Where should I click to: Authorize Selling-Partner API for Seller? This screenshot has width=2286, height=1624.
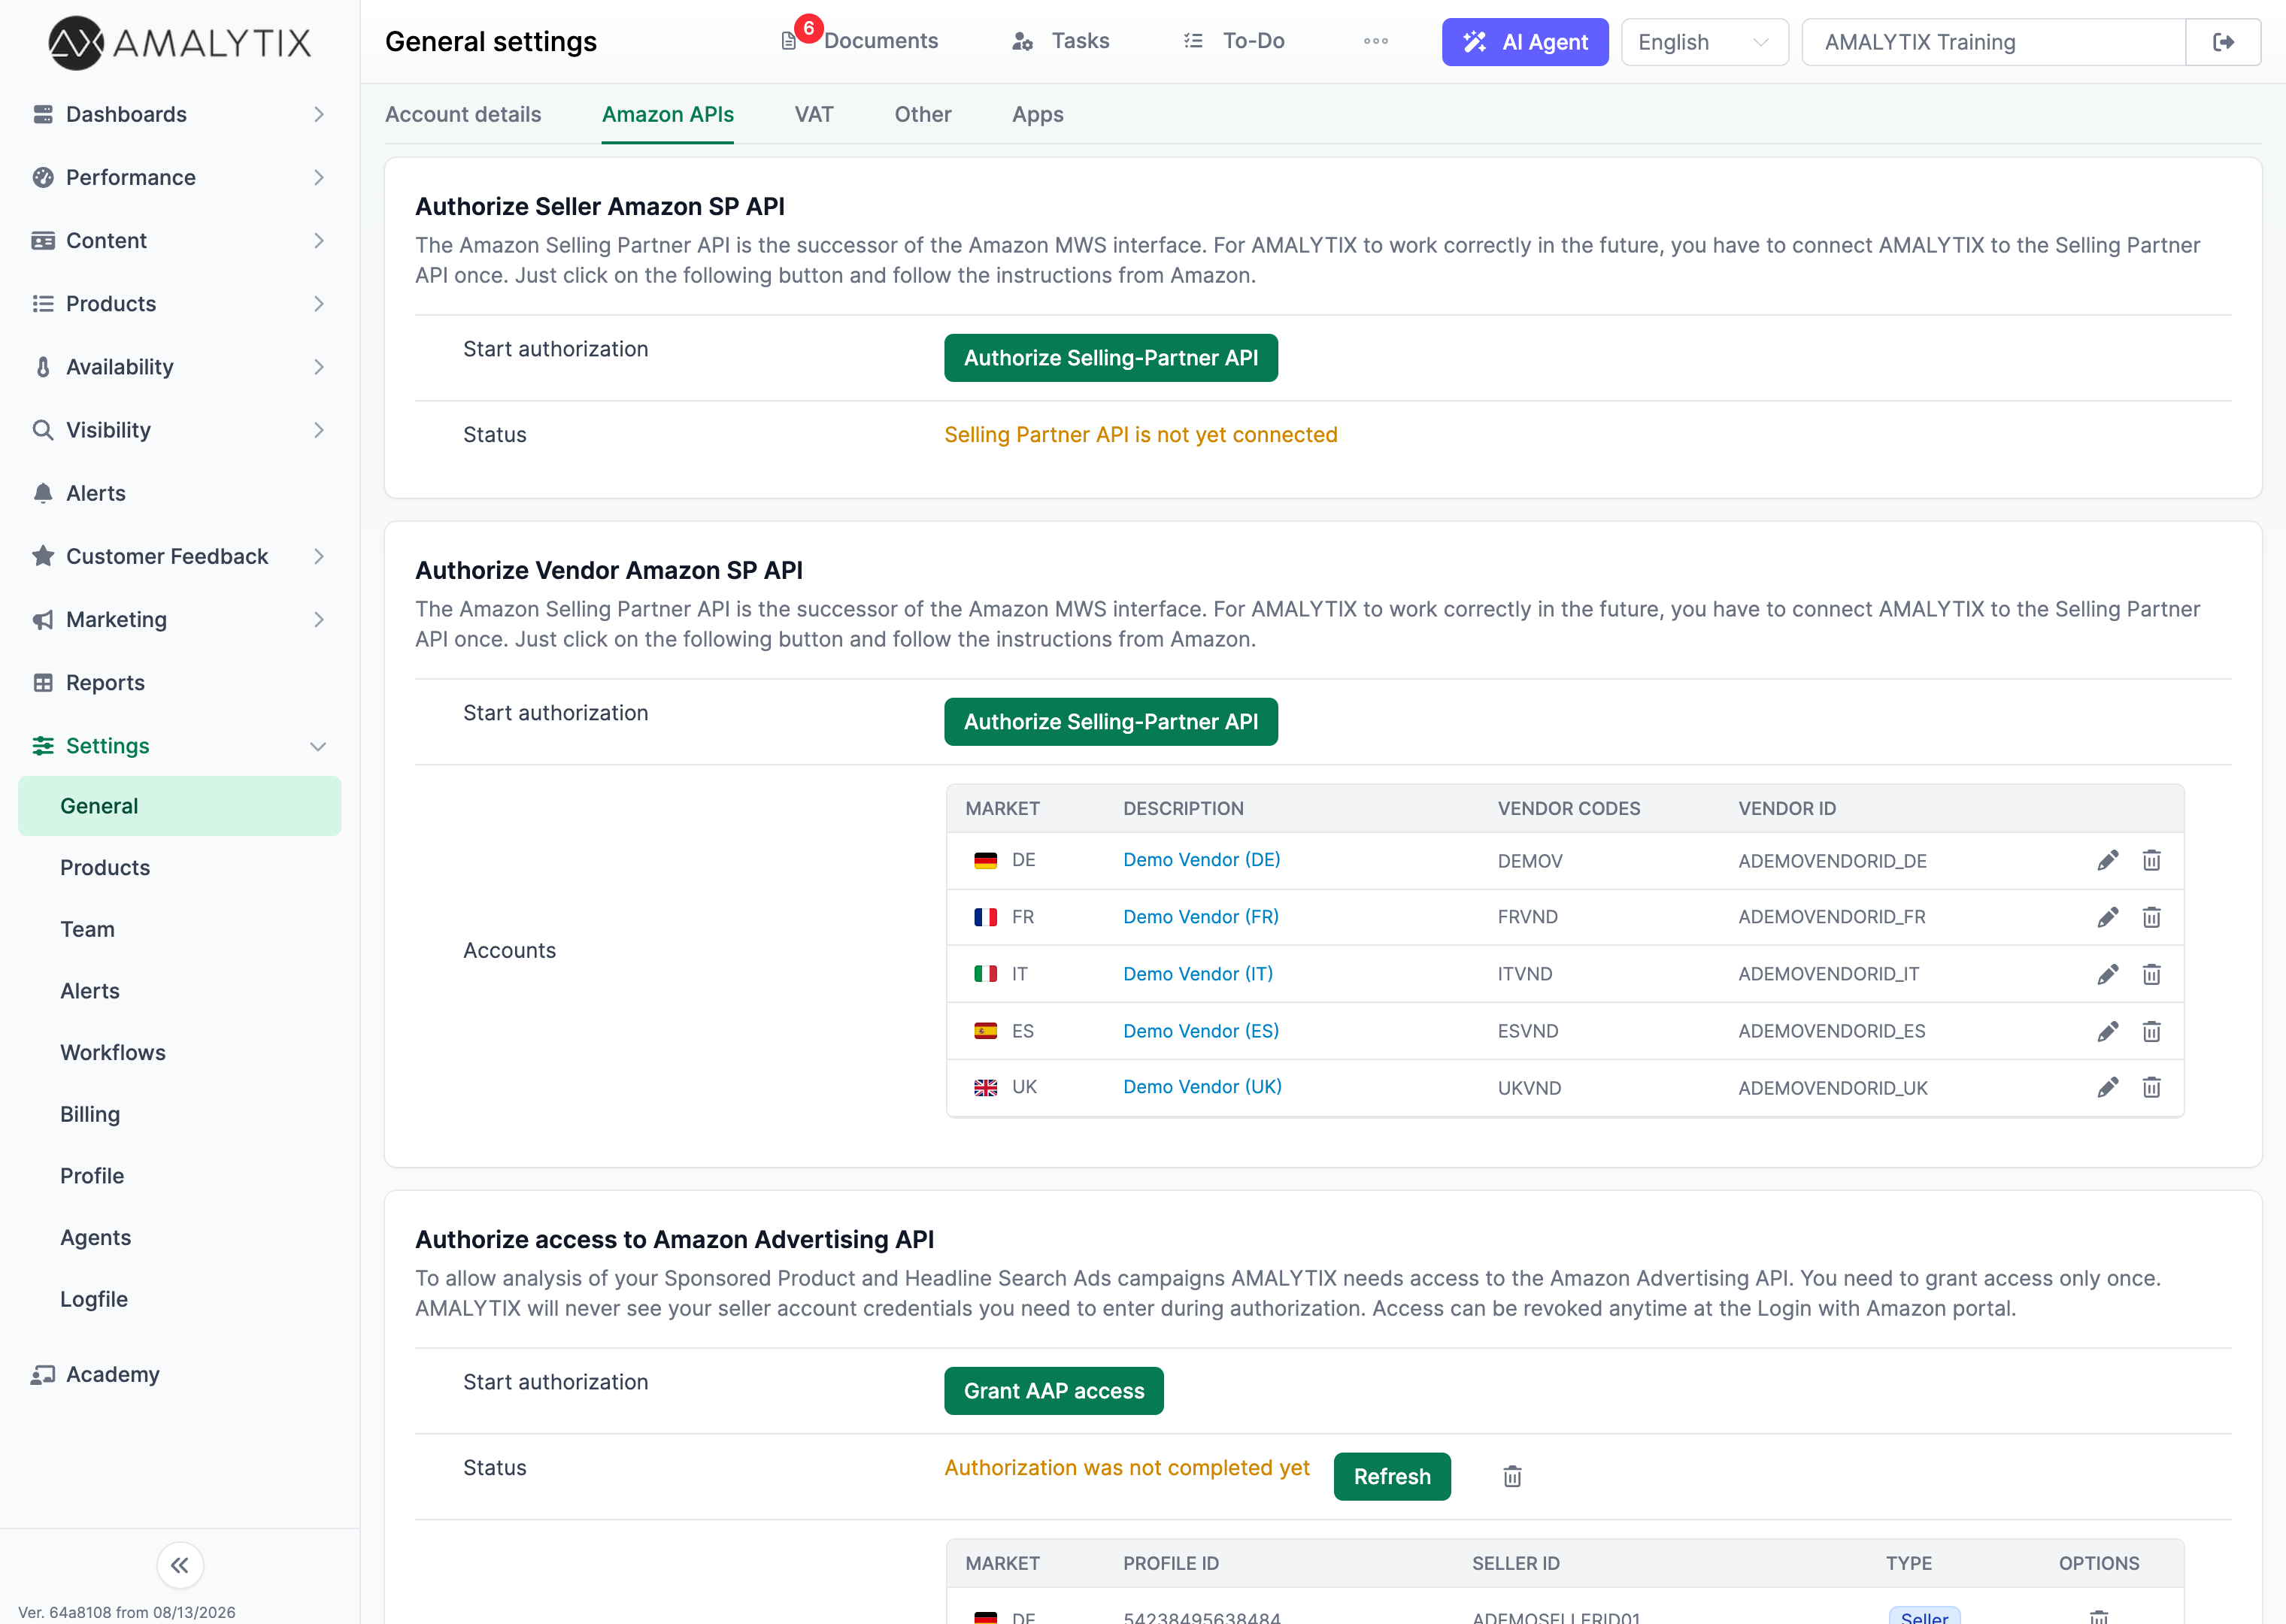1110,358
